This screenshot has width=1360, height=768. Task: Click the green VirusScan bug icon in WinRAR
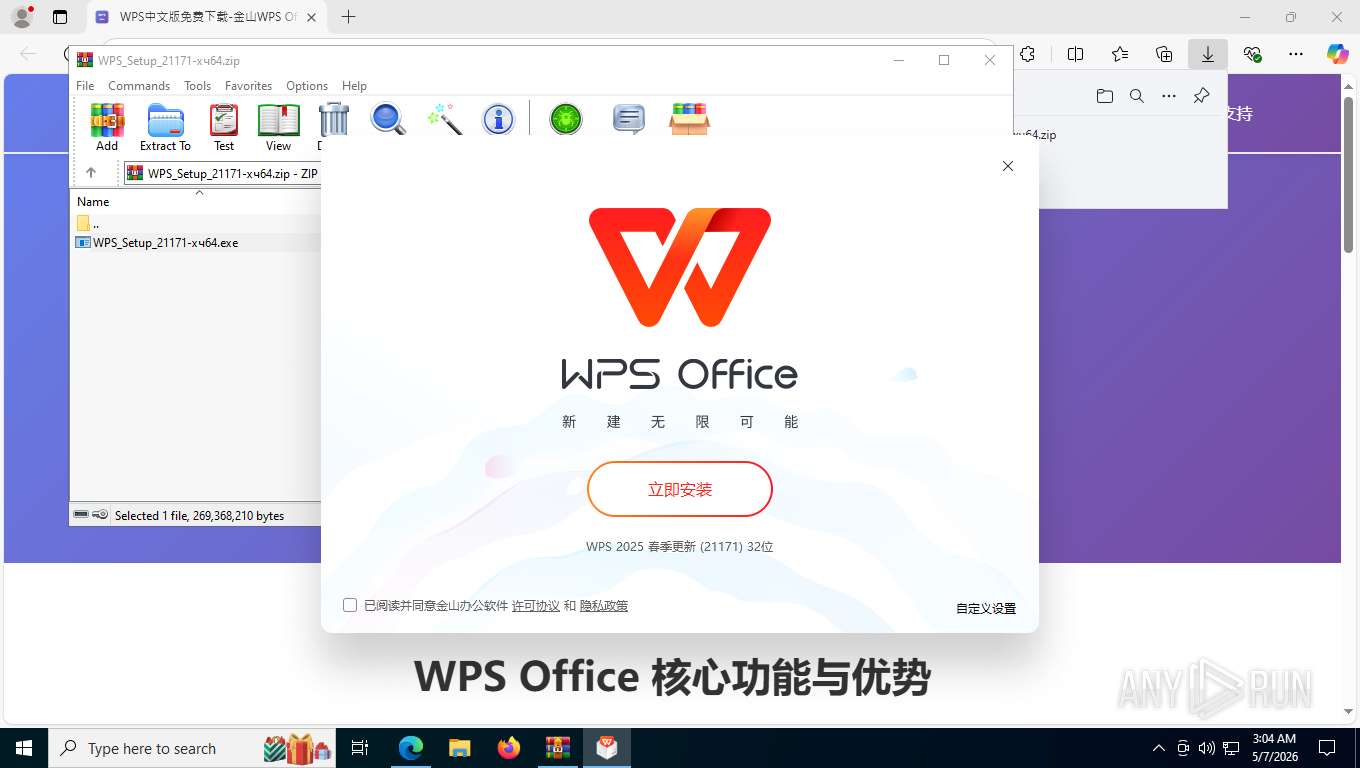click(566, 119)
